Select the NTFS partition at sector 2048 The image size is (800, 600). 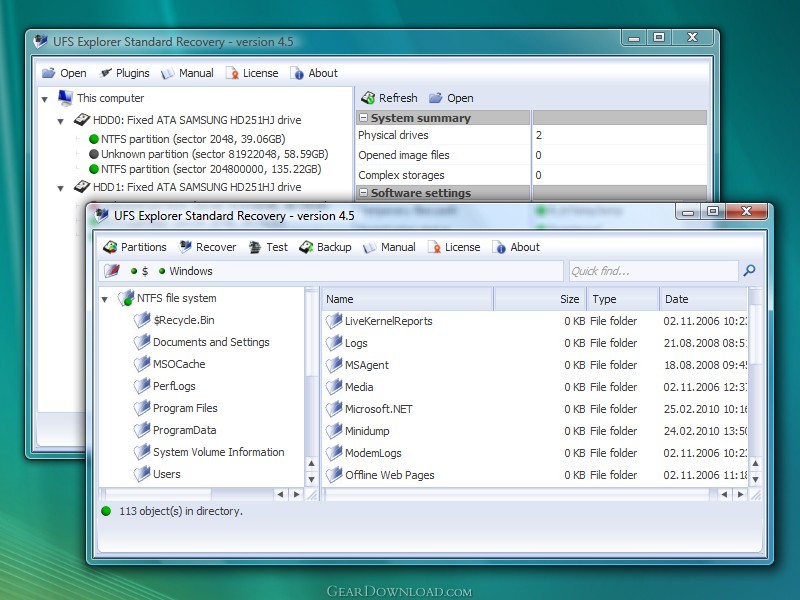pos(187,139)
